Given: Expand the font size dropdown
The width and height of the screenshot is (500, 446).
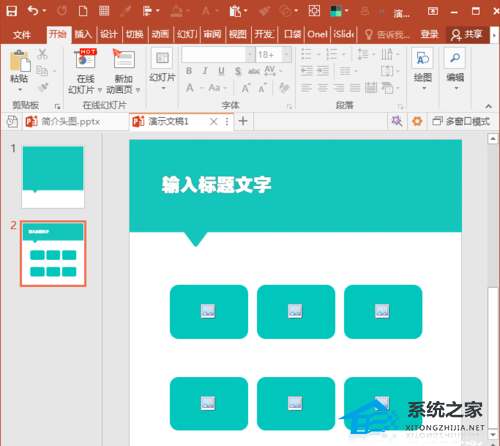Looking at the screenshot, I should [x=286, y=54].
